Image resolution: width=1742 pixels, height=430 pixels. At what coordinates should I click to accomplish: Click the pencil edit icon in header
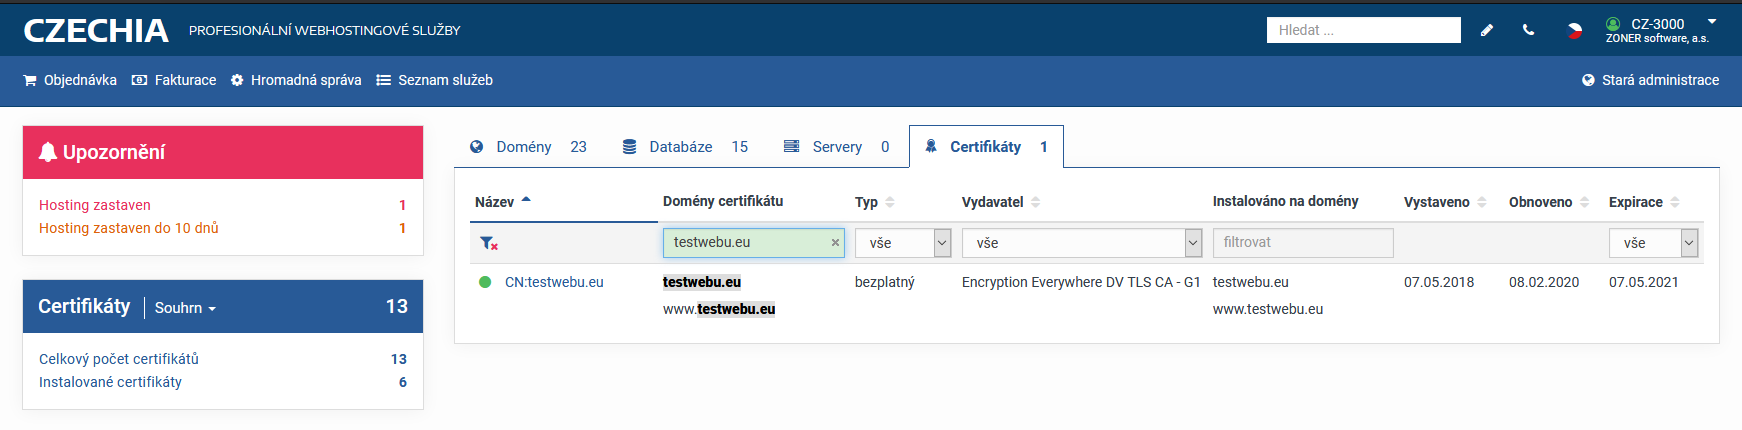click(x=1487, y=30)
